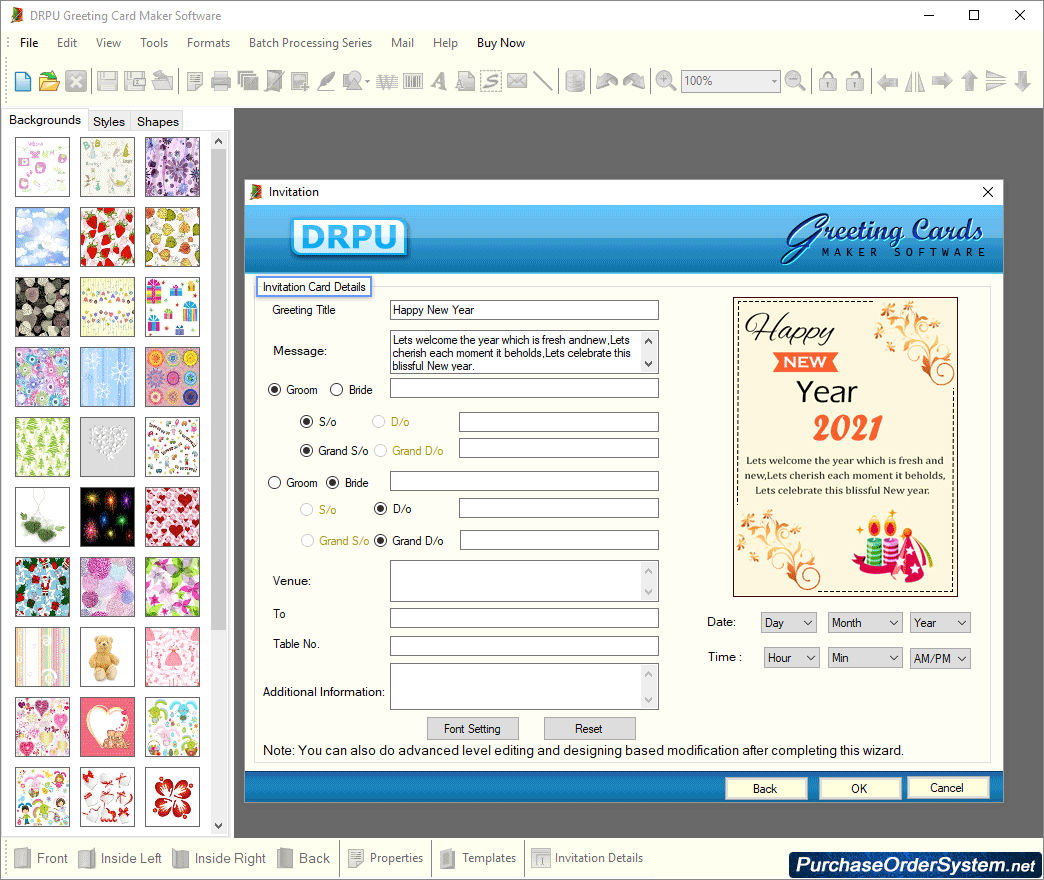Select the enabled Grand D/o radio button
This screenshot has width=1044, height=880.
pyautogui.click(x=380, y=541)
